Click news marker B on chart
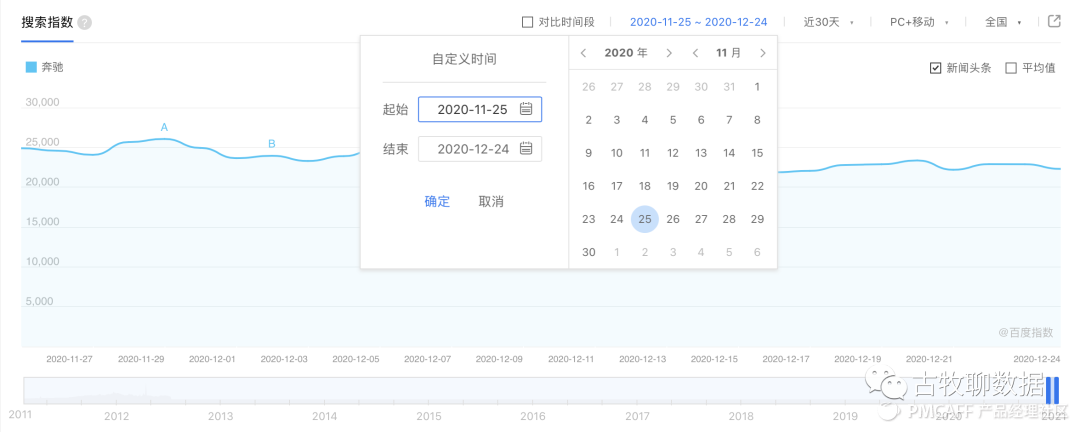The height and width of the screenshot is (432, 1080). (x=271, y=144)
